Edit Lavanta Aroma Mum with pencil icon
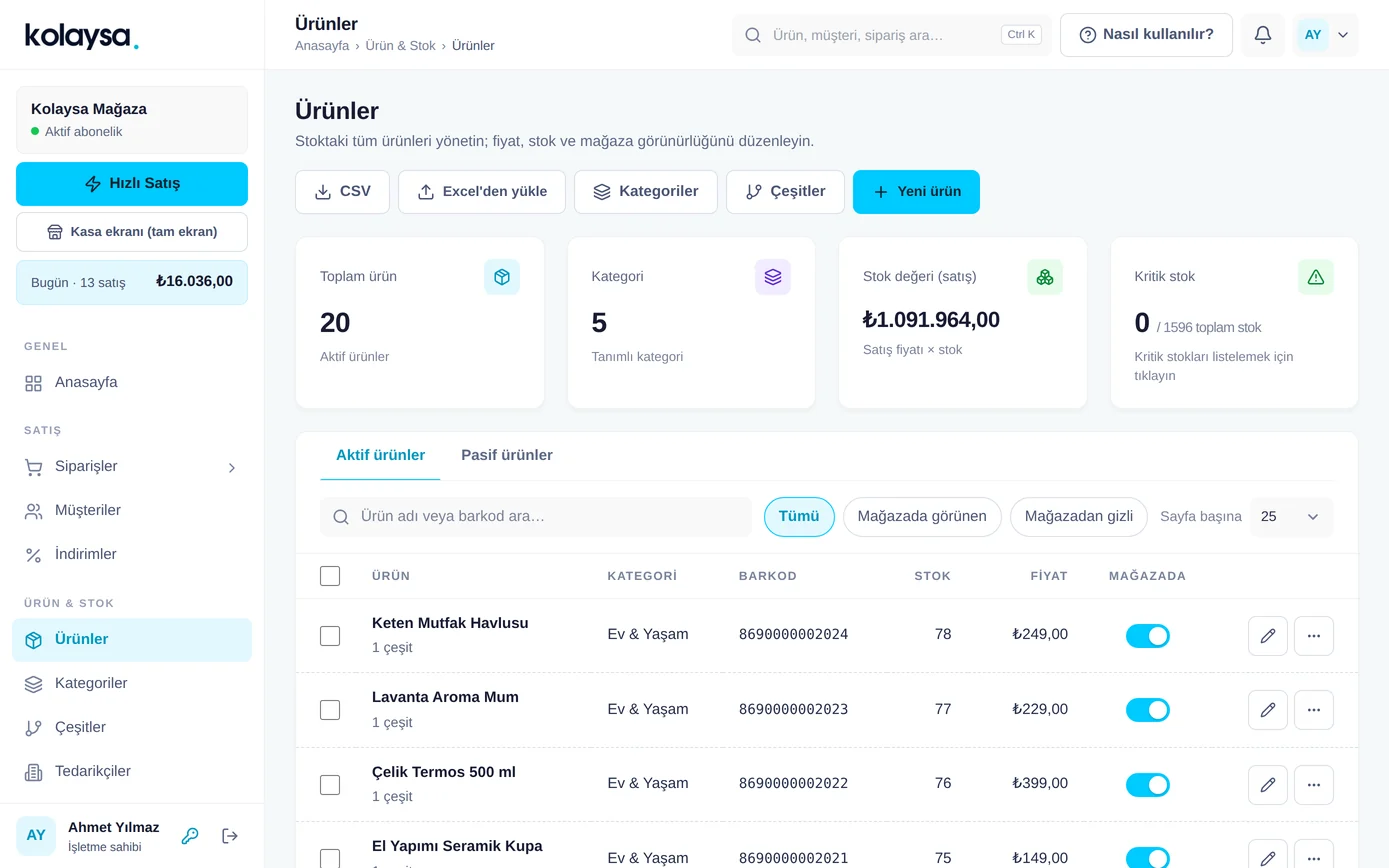 [x=1268, y=710]
